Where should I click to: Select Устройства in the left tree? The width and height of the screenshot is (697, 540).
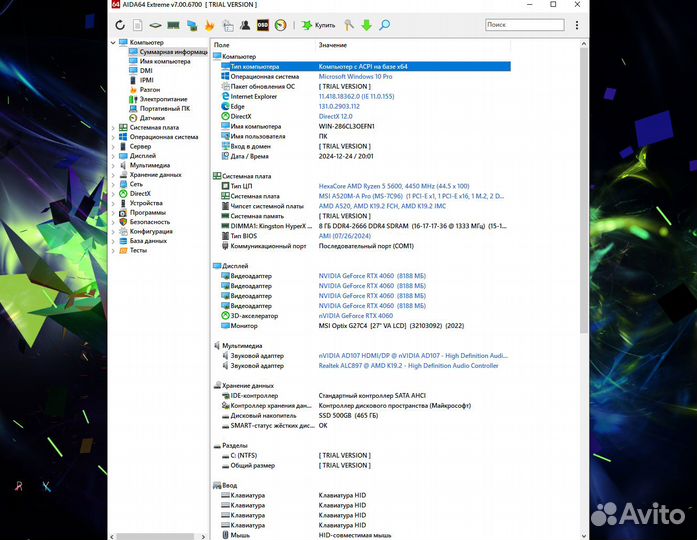point(140,203)
